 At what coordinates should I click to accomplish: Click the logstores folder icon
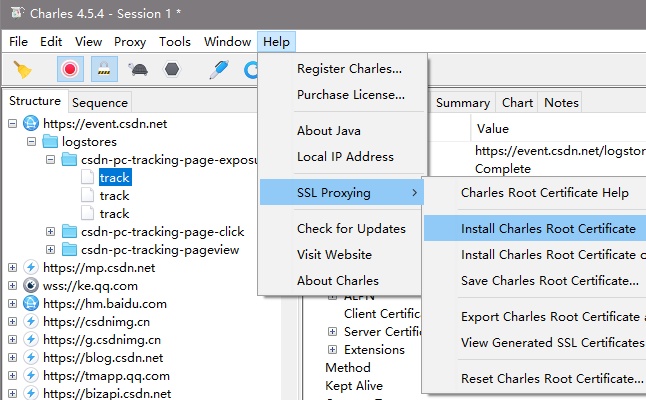click(x=50, y=141)
